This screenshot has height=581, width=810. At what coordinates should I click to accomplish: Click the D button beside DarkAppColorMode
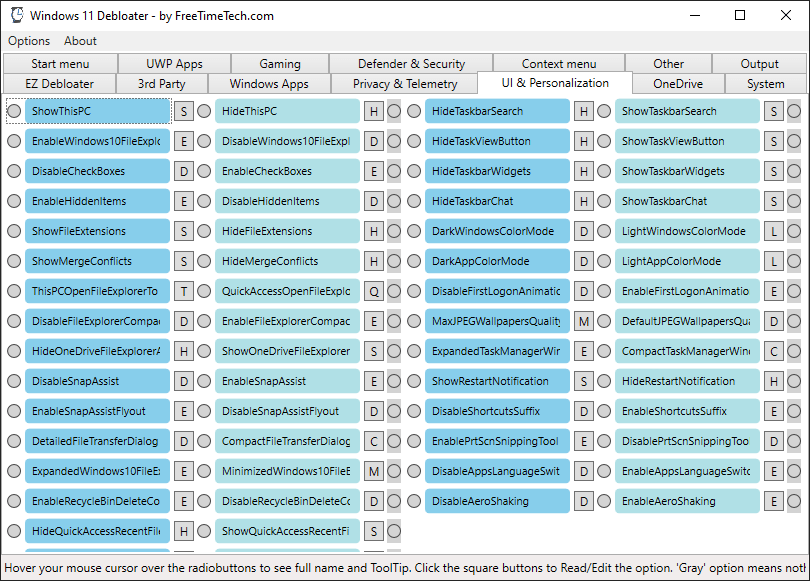point(584,261)
